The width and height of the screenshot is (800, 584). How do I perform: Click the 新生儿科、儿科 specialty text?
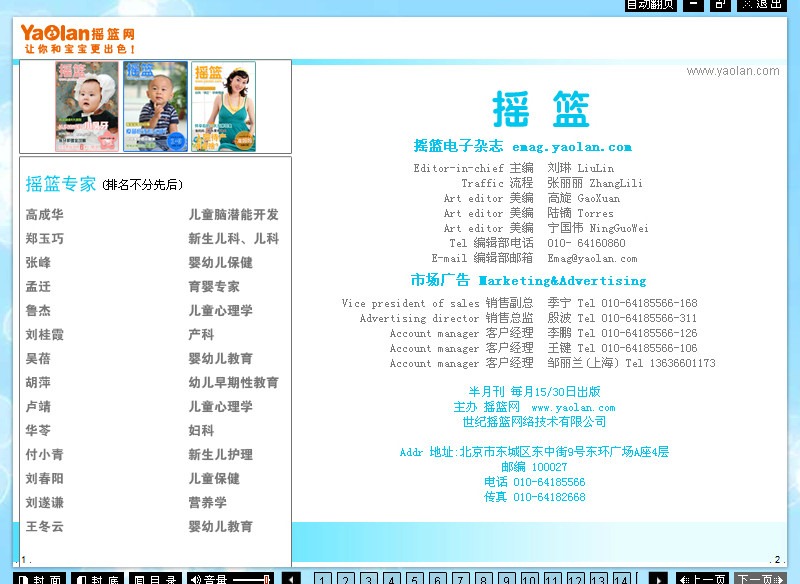pyautogui.click(x=234, y=238)
